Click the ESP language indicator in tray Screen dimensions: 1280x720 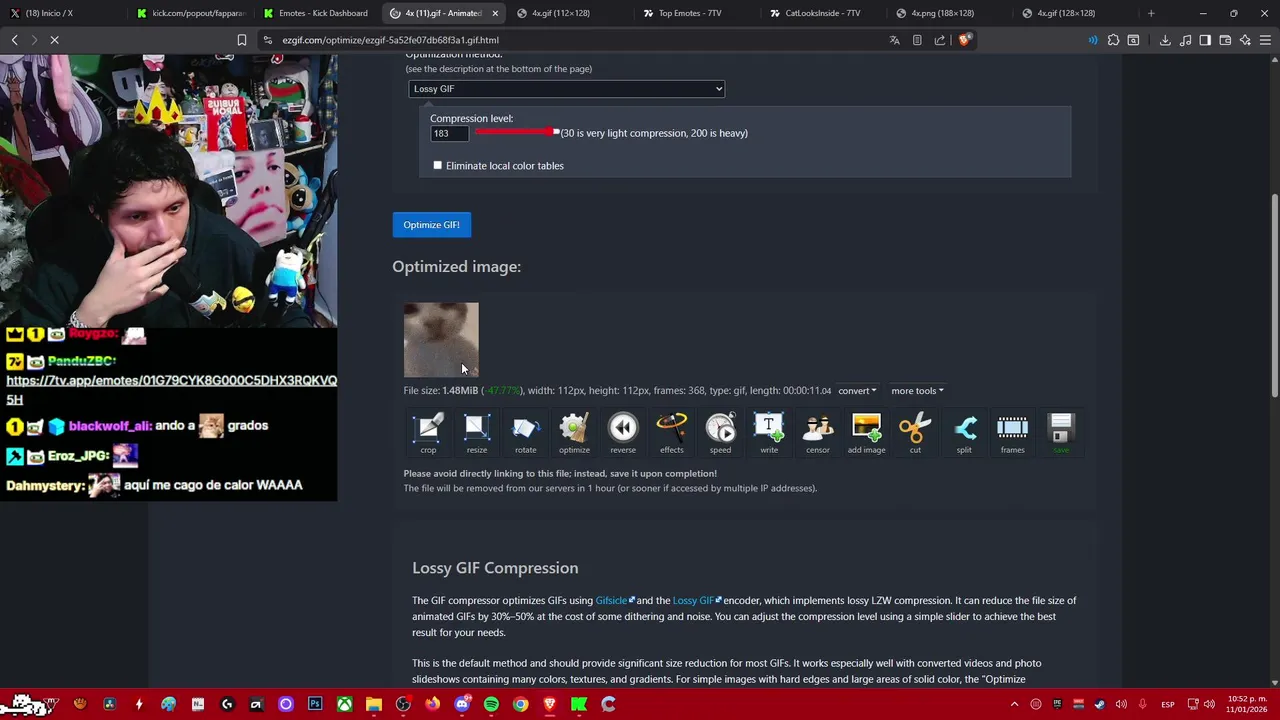(x=1167, y=704)
